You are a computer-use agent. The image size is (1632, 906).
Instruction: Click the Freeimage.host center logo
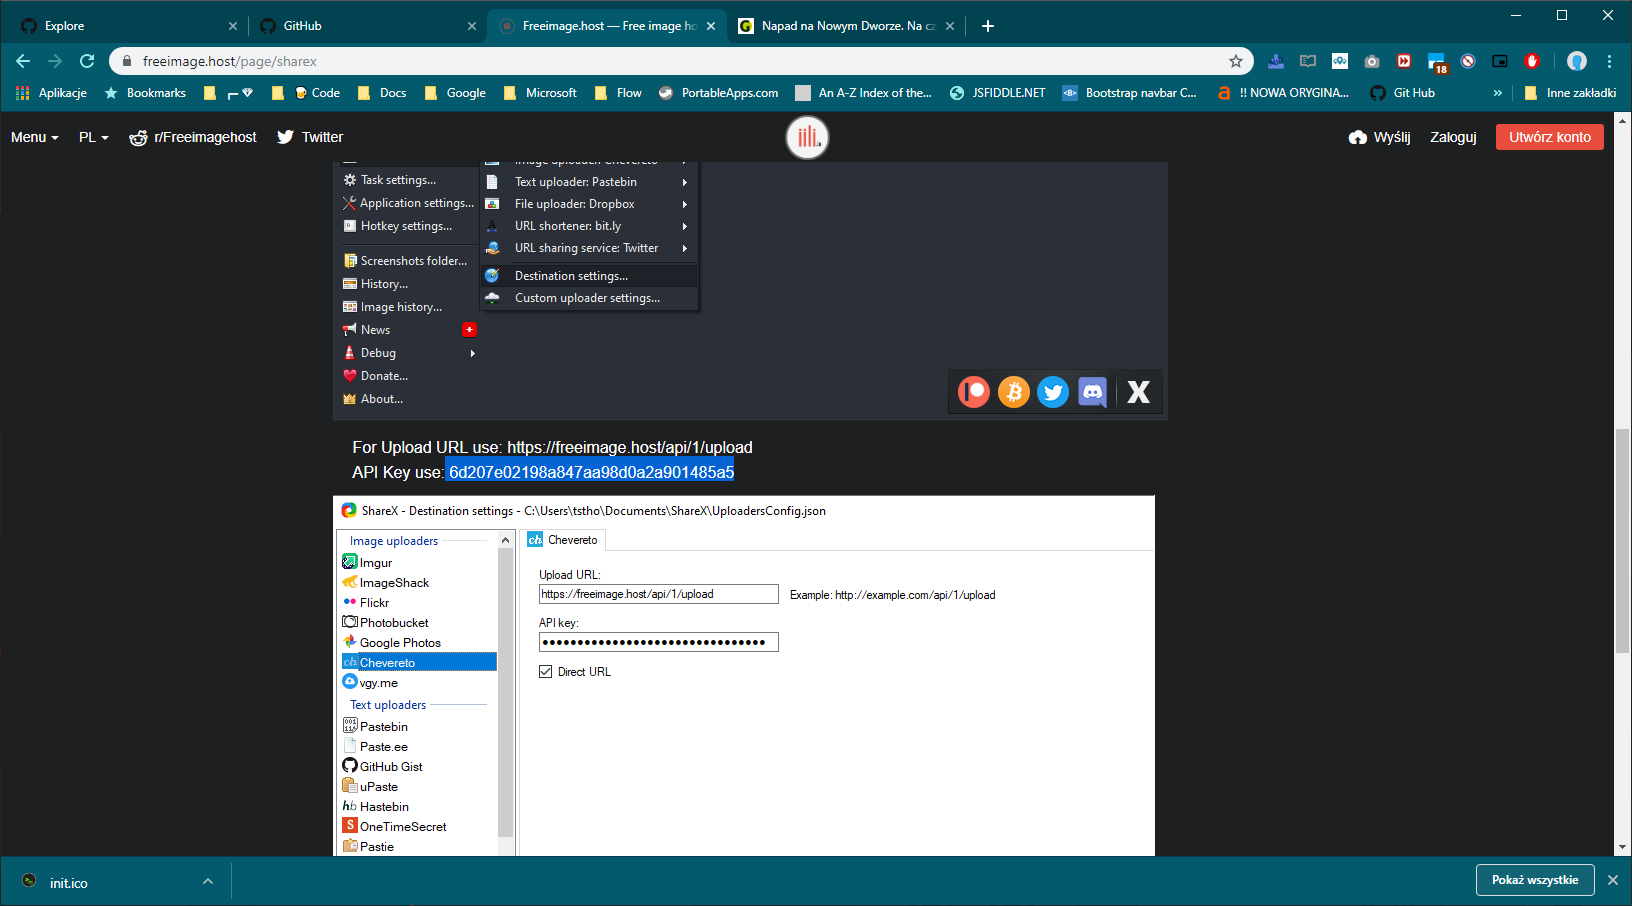coord(807,137)
